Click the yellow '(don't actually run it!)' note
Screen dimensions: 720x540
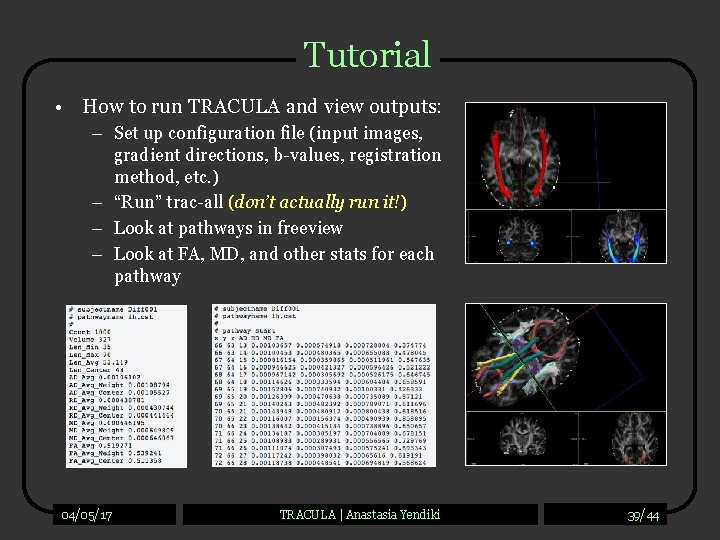coord(317,202)
